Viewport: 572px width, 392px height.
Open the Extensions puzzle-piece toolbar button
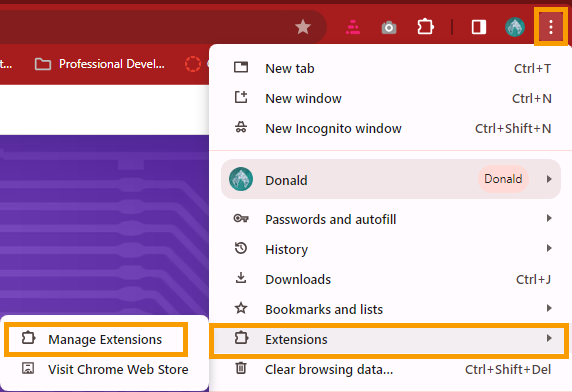pyautogui.click(x=425, y=27)
